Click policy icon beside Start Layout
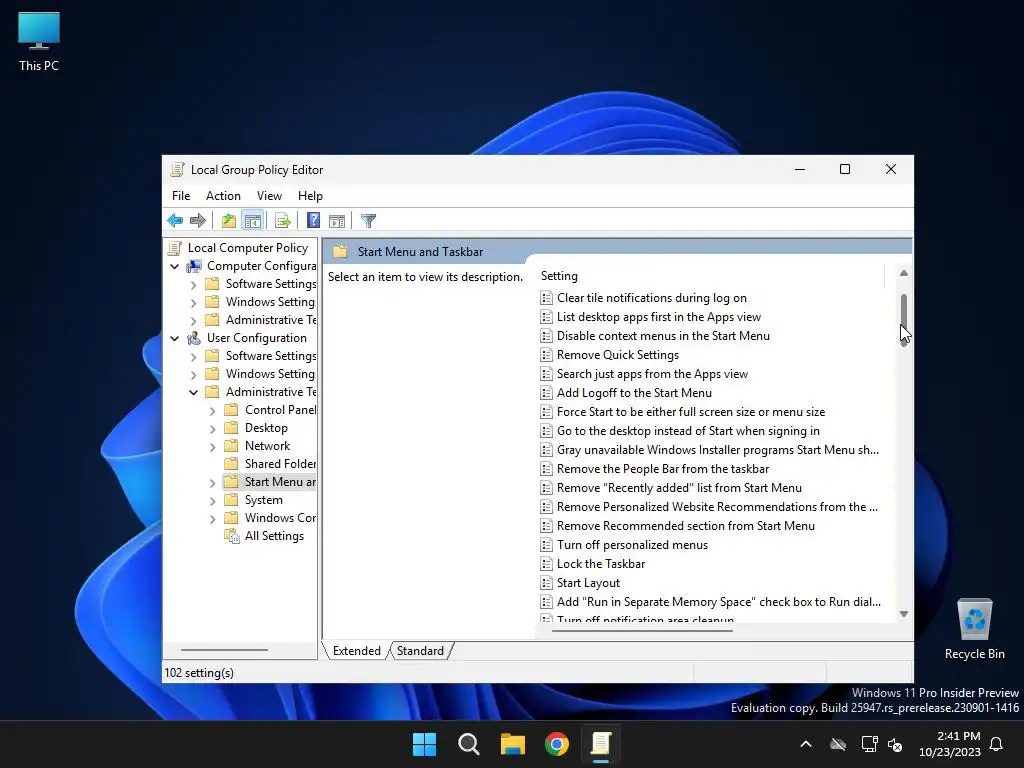 point(547,583)
